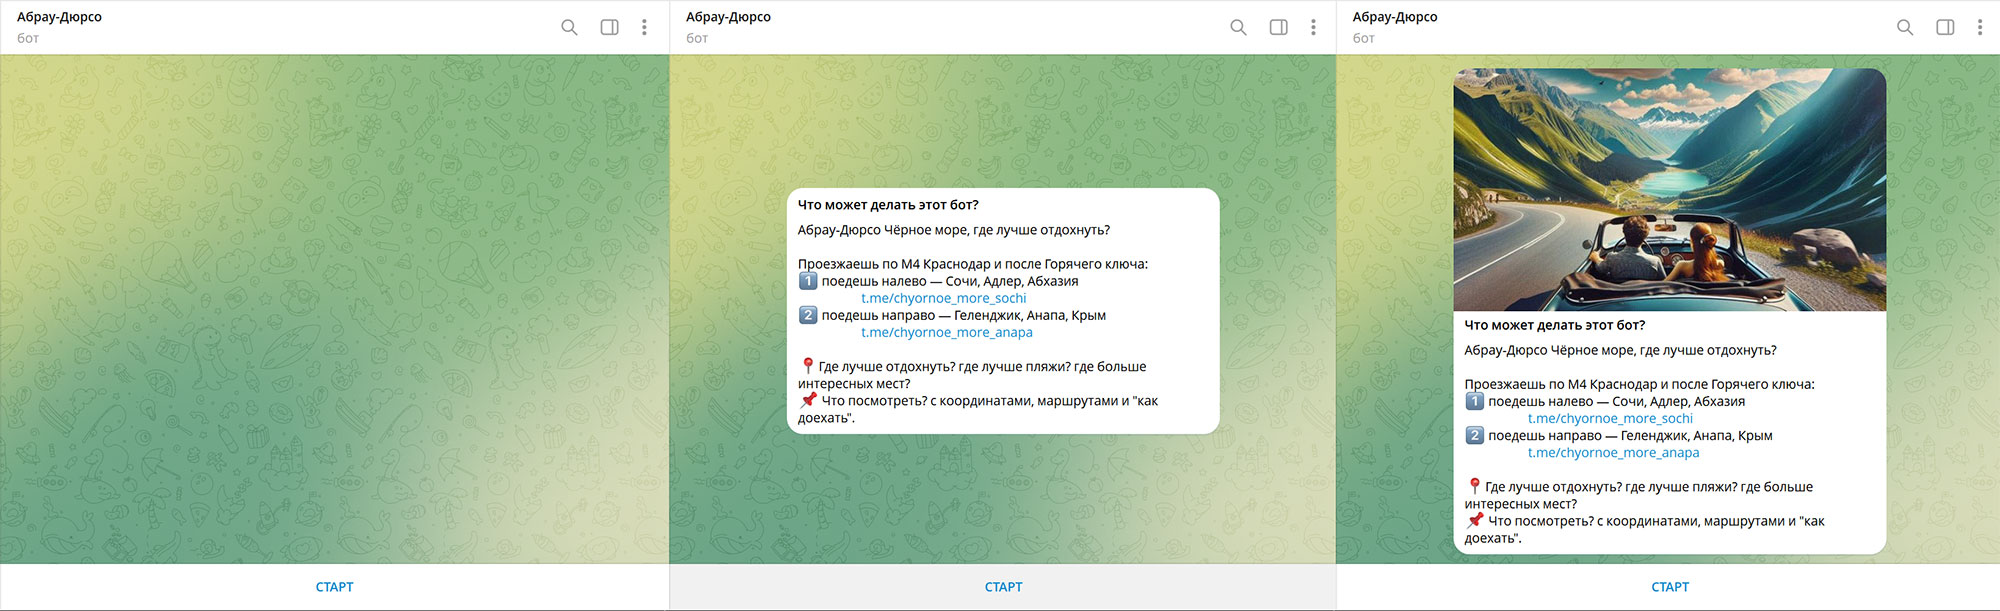2000x611 pixels.
Task: Click 'бот' status label in right panel header
Action: 1364,38
